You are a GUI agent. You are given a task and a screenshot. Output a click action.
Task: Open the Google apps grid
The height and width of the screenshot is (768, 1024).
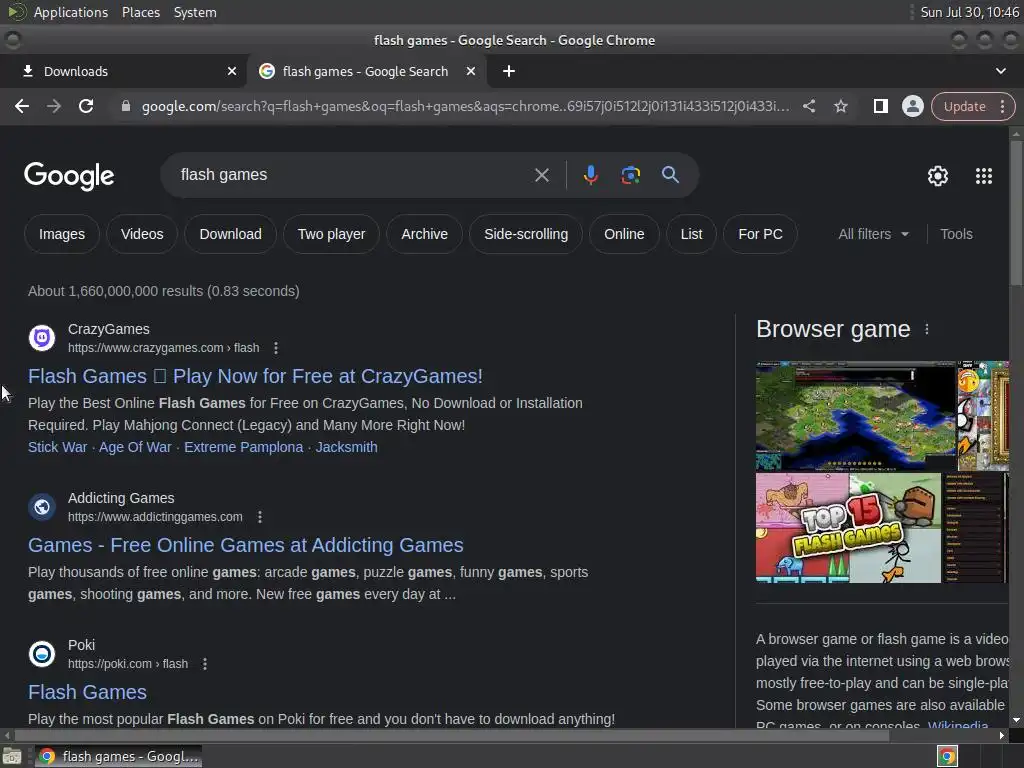tap(984, 176)
